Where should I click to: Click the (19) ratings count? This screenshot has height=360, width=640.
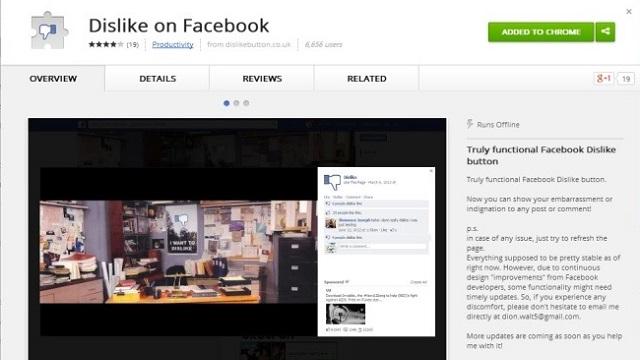(133, 44)
